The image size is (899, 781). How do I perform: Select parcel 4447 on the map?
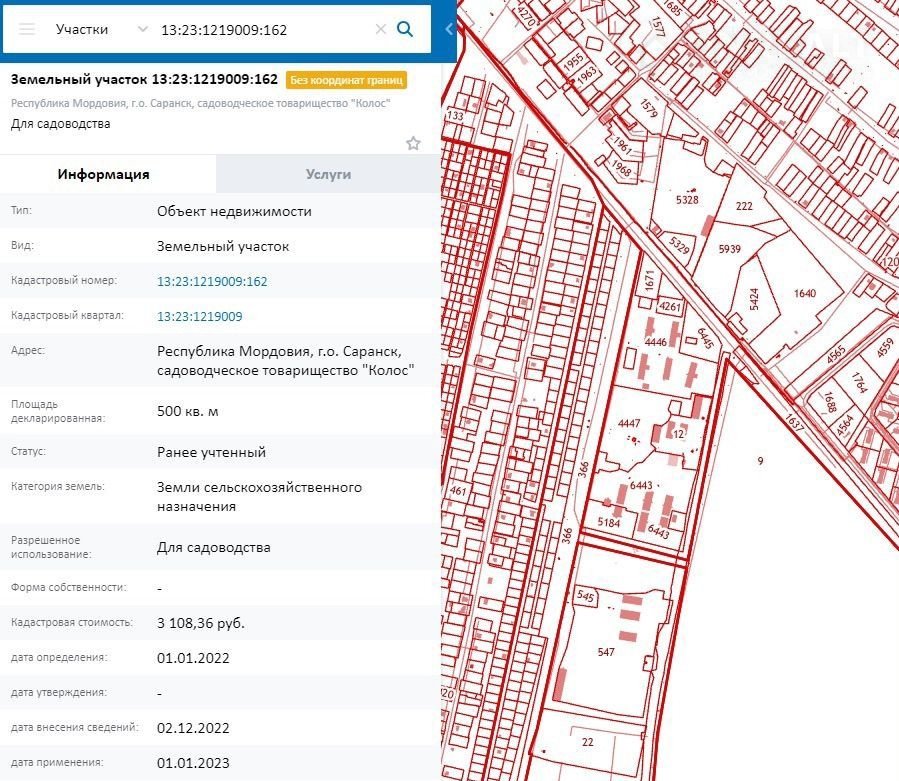(629, 424)
